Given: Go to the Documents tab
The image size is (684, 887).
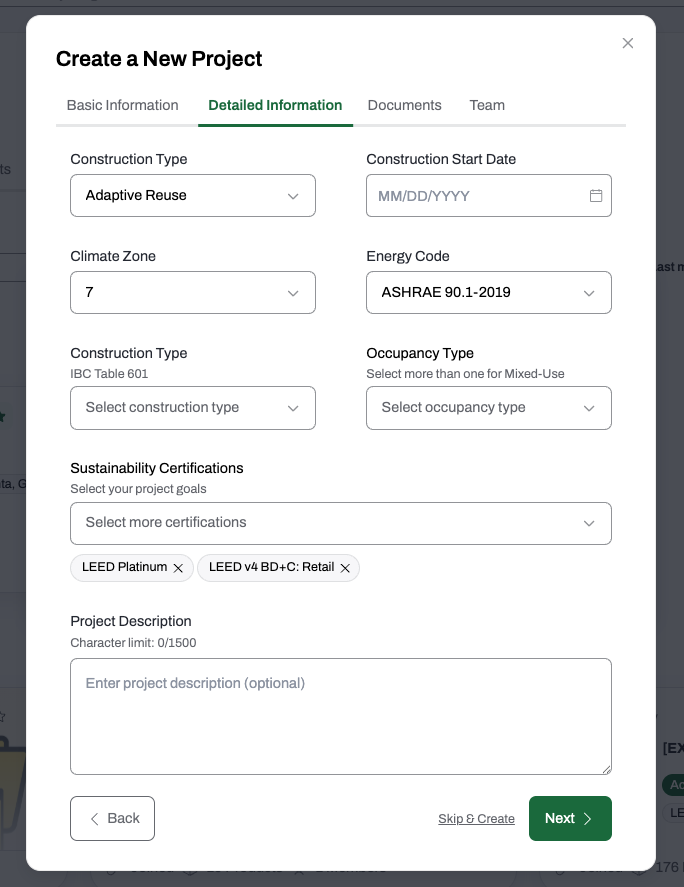Looking at the screenshot, I should click(x=405, y=105).
